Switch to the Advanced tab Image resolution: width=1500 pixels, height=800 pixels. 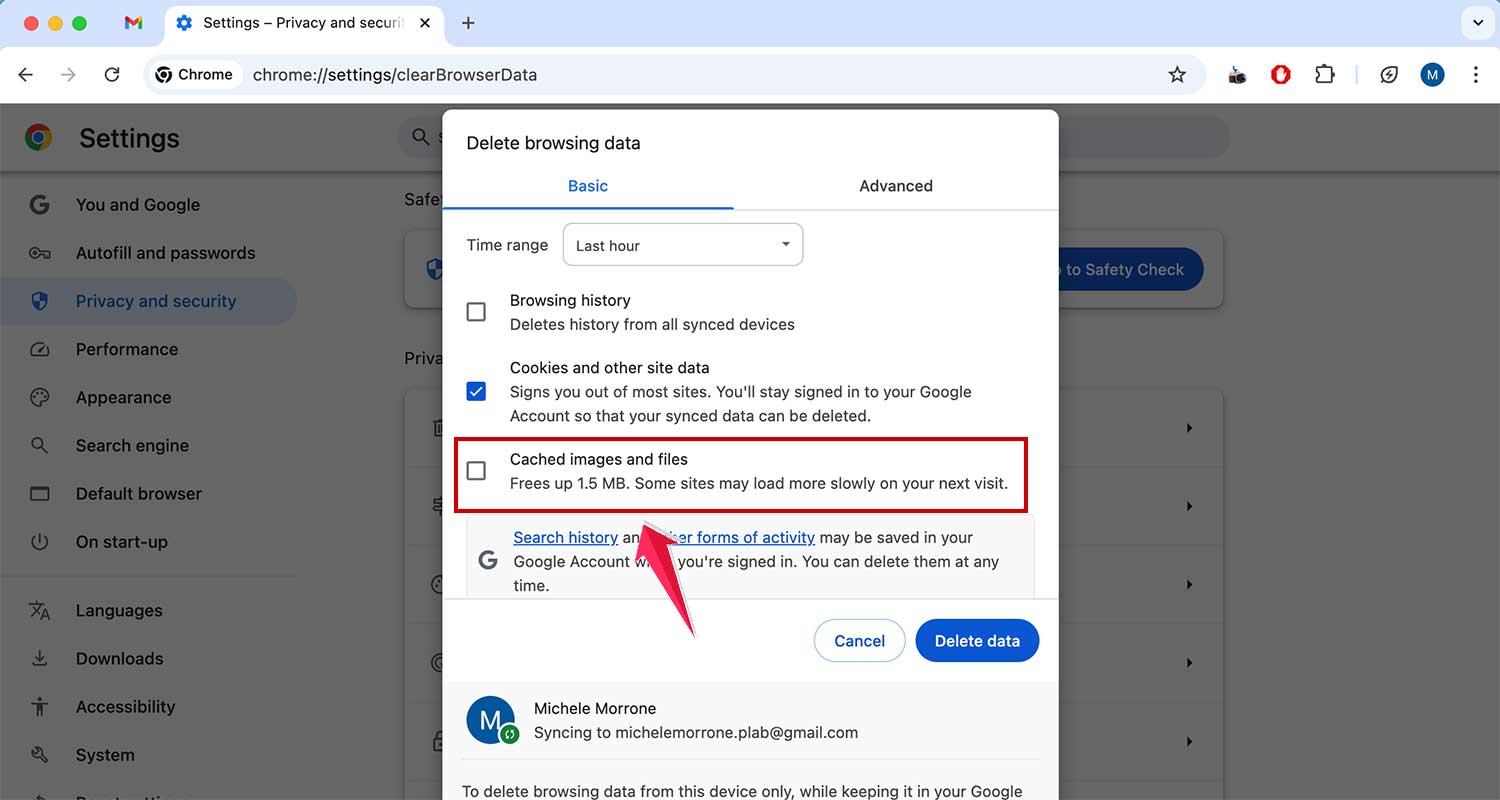(895, 185)
